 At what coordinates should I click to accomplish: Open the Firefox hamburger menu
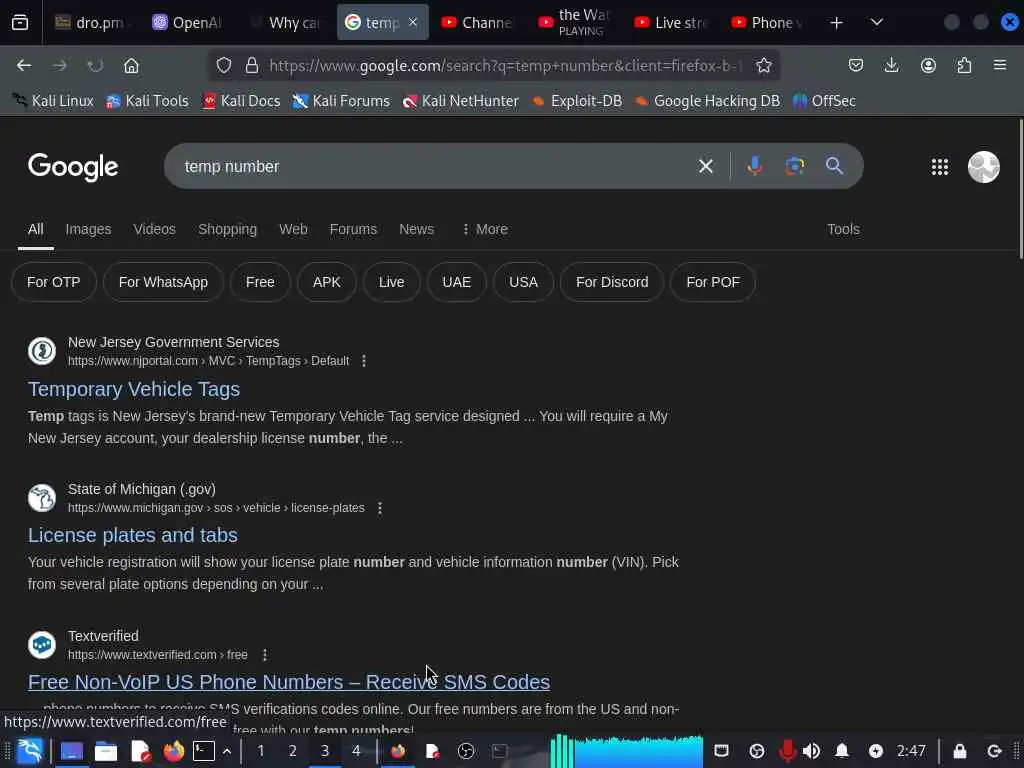click(1000, 65)
